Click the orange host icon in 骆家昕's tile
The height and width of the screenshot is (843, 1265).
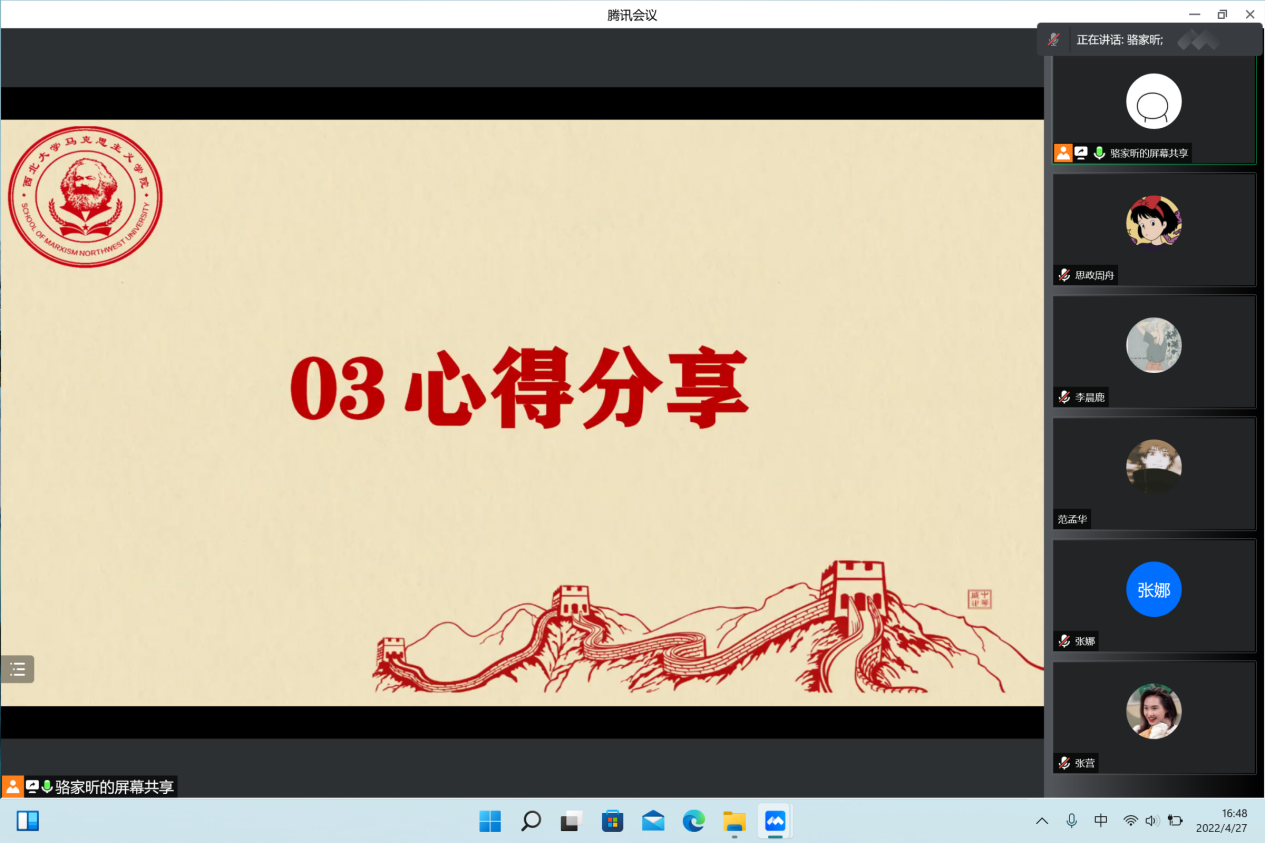1063,153
